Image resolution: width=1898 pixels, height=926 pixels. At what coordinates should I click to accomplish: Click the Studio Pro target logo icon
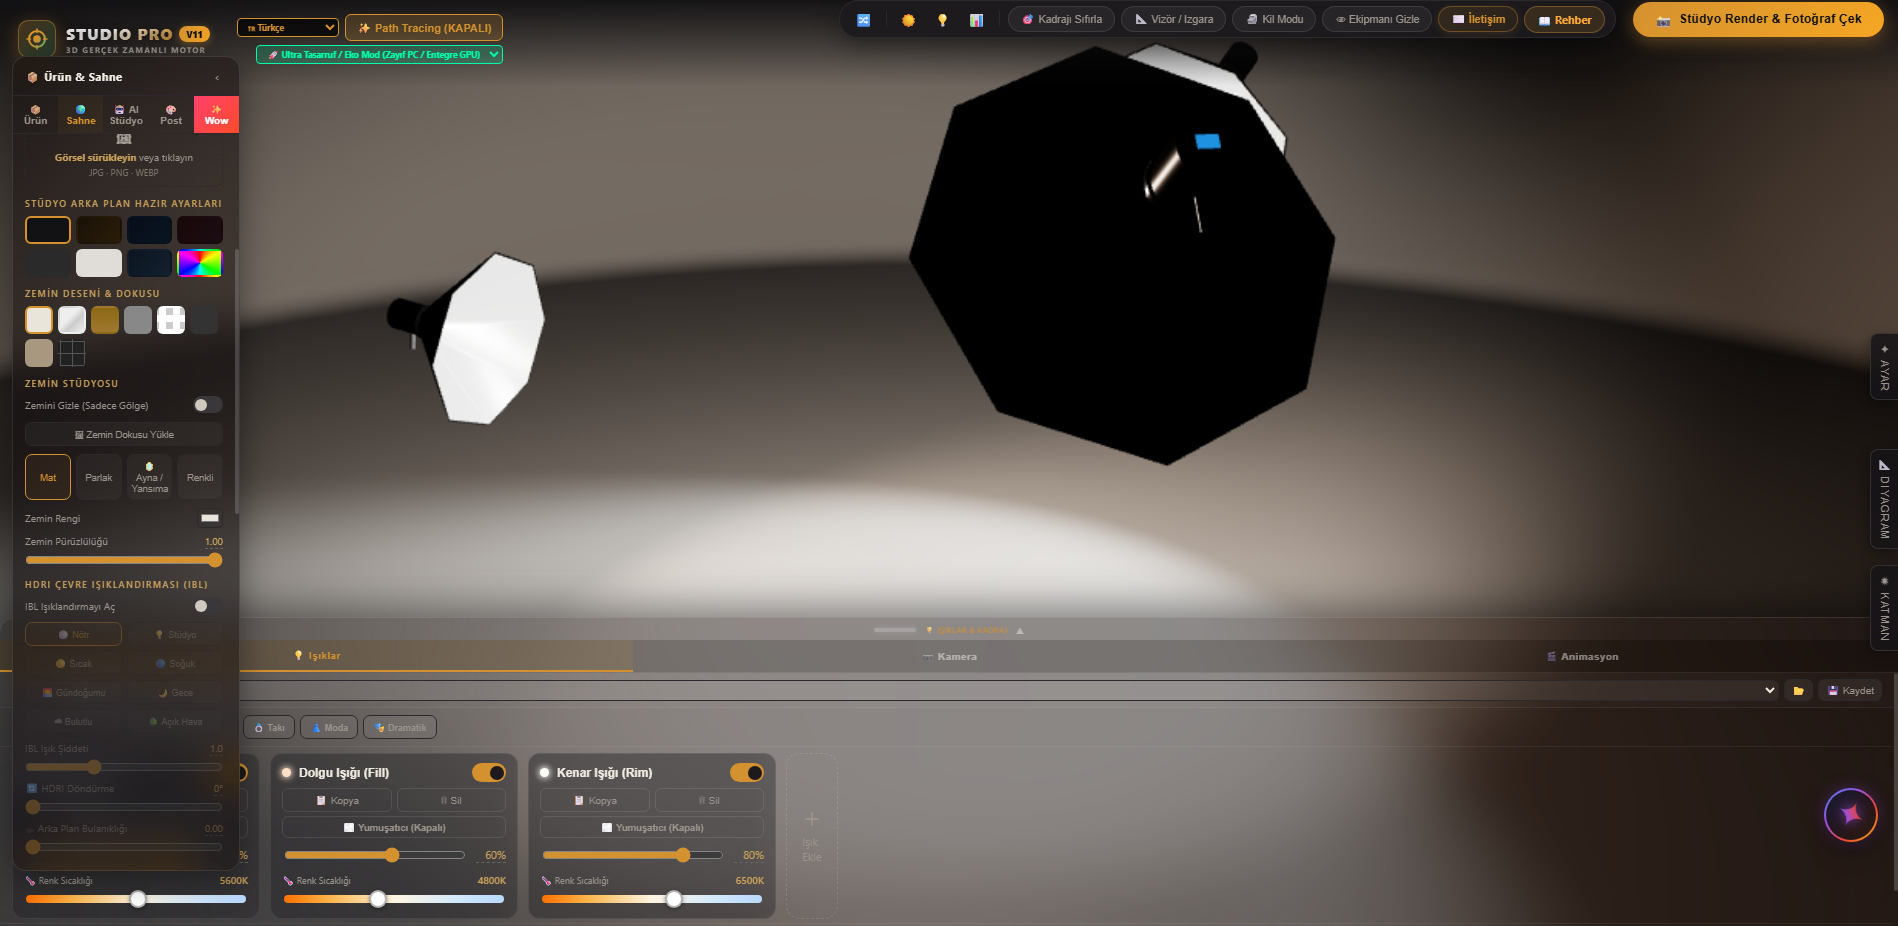(37, 39)
